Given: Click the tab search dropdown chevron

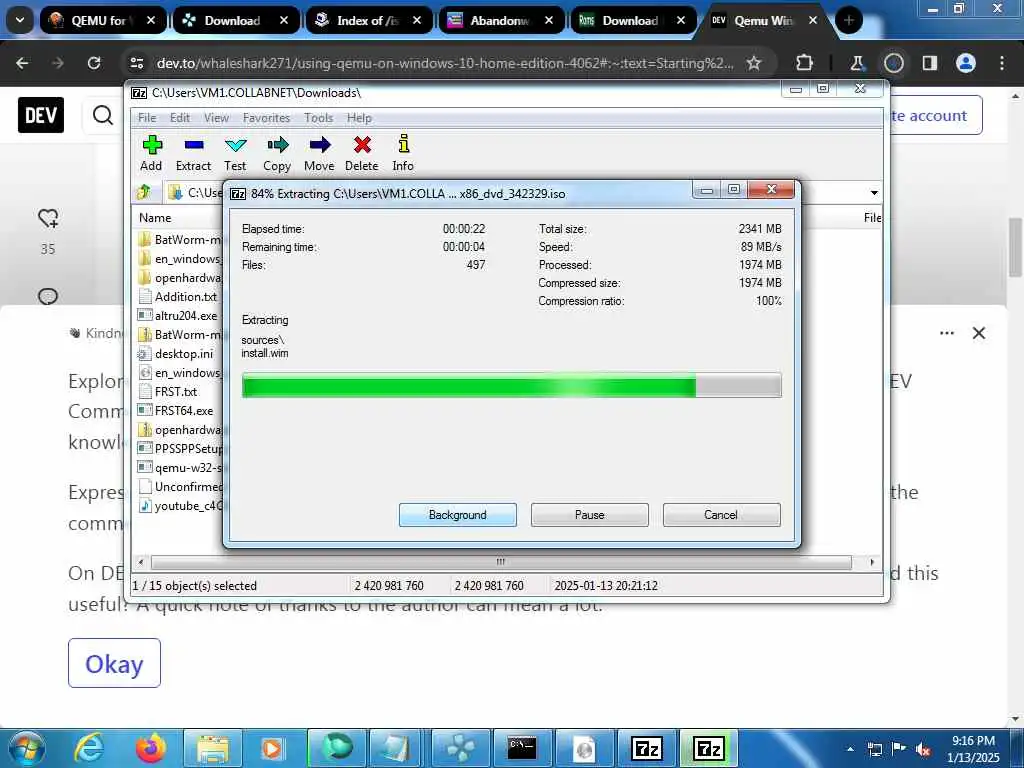Looking at the screenshot, I should click(x=20, y=20).
